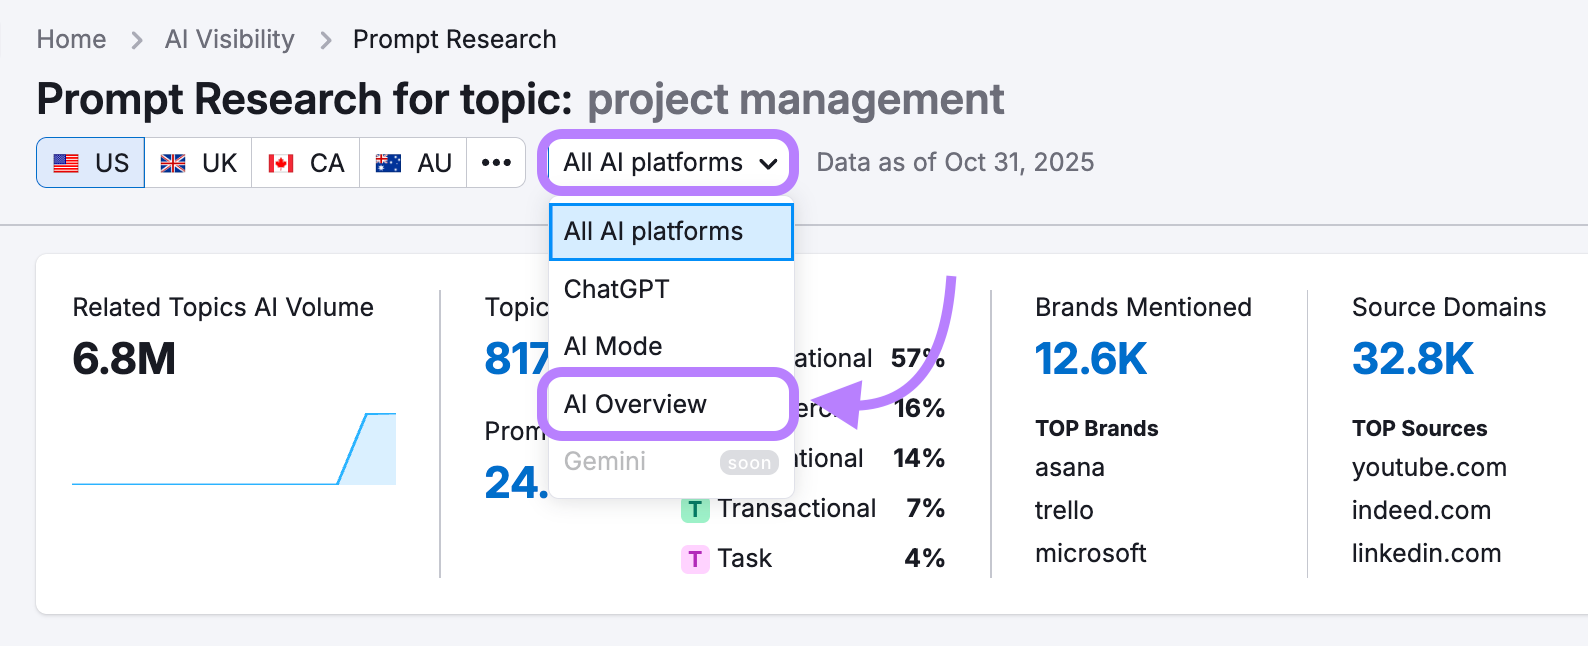Click the 7% Transactional percentage
The height and width of the screenshot is (646, 1588).
click(x=926, y=509)
